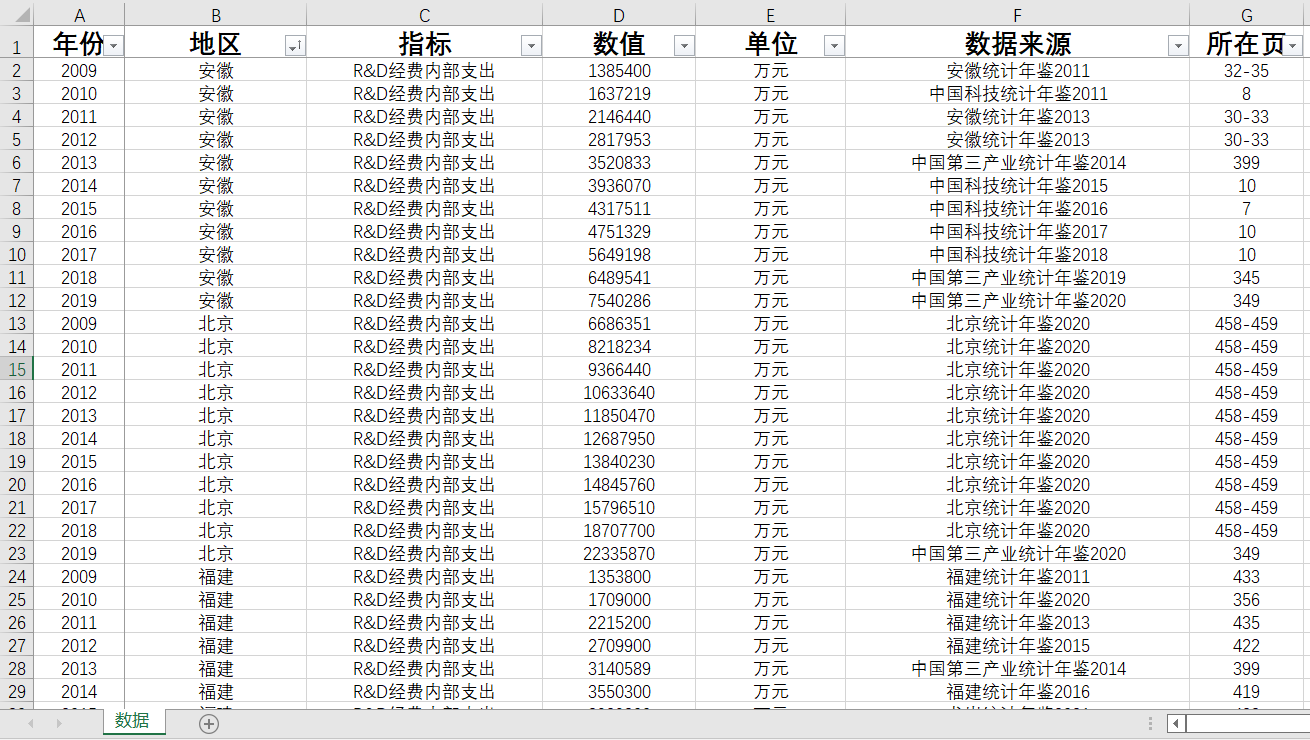Open the 年份 filter dropdown
Image resolution: width=1310 pixels, height=740 pixels.
tap(114, 46)
